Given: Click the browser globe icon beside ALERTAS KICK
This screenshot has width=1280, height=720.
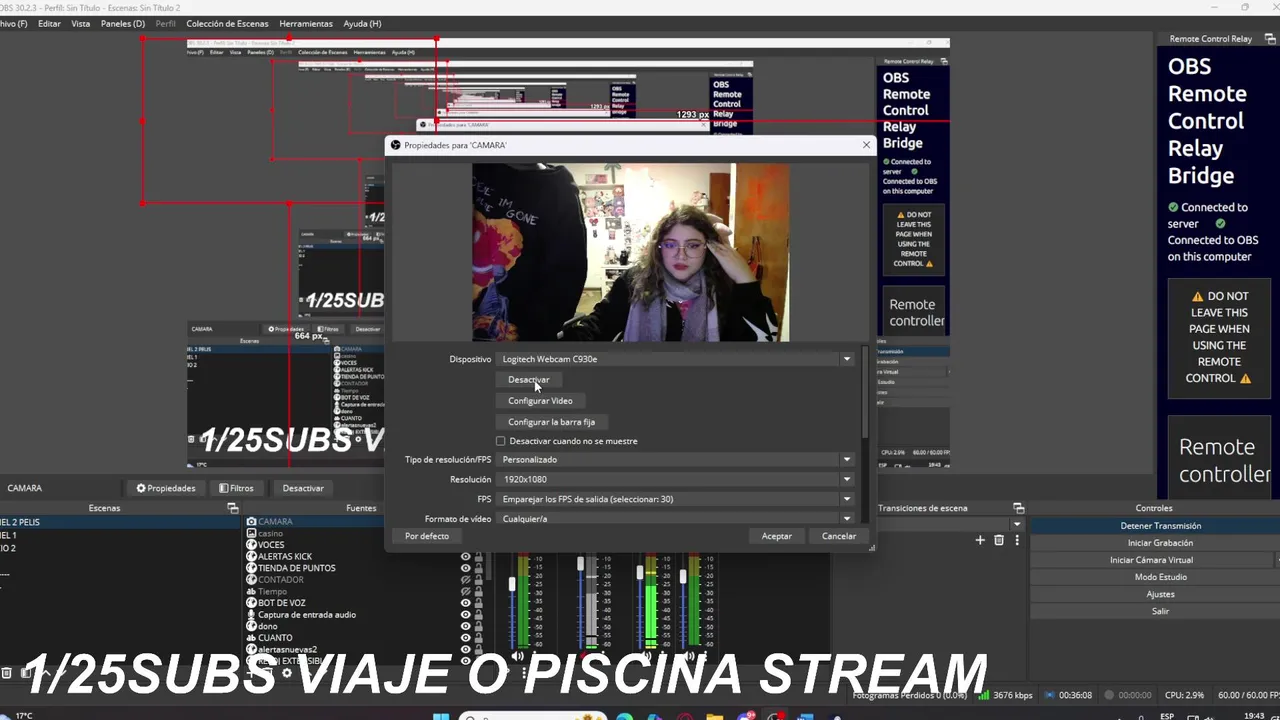Looking at the screenshot, I should (x=251, y=556).
